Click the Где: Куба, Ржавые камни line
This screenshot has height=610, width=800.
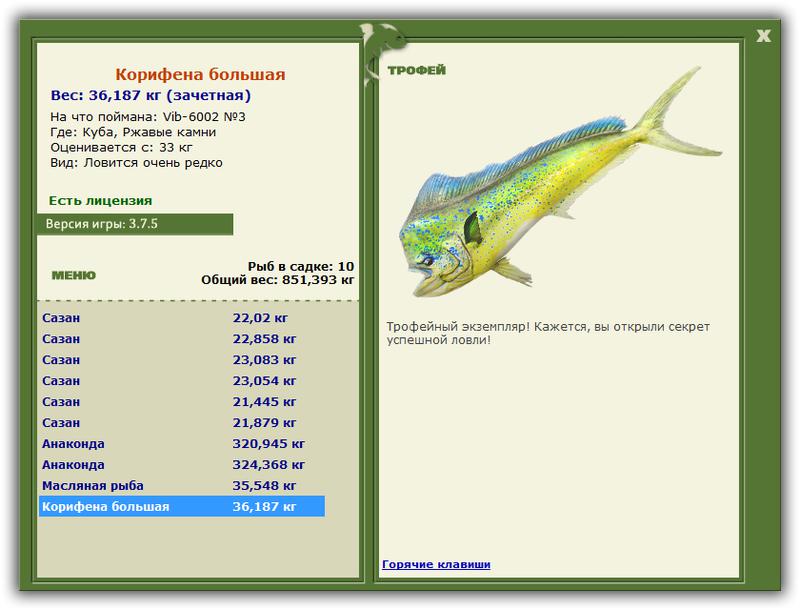[133, 132]
